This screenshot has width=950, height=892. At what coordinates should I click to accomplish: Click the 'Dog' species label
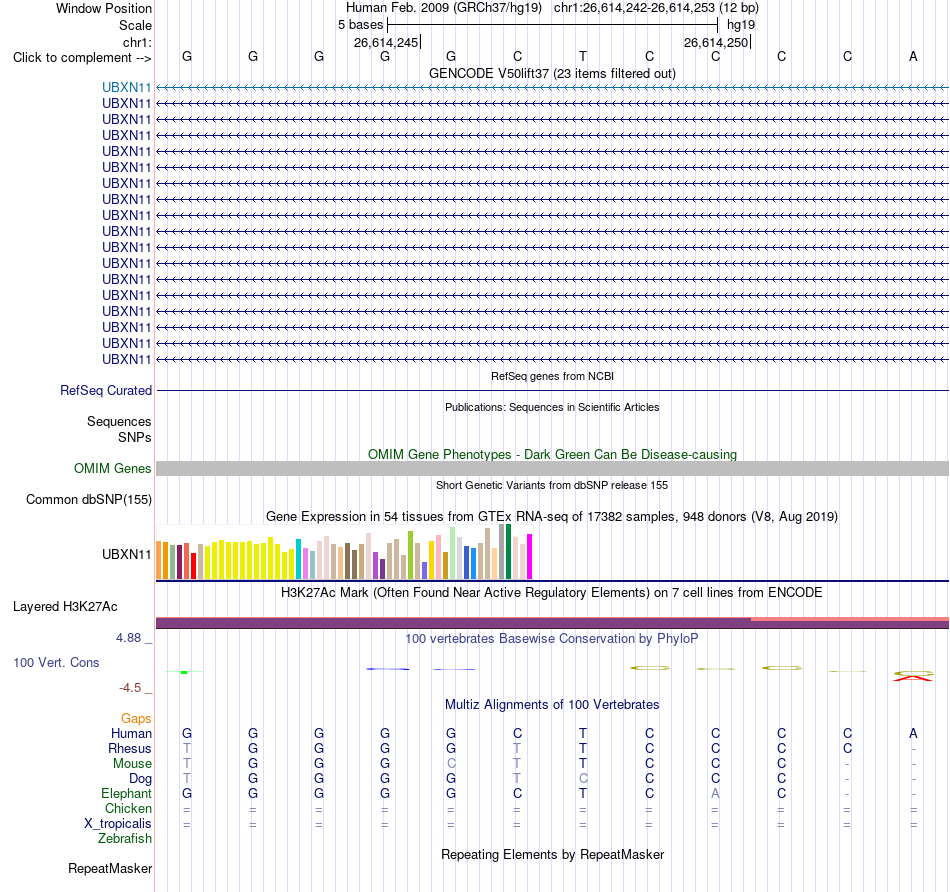(140, 779)
